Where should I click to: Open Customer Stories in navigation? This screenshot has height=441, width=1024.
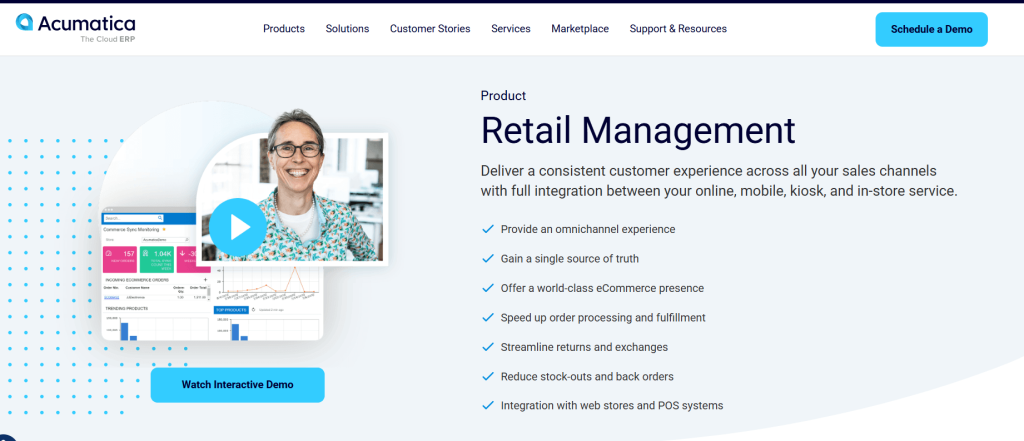click(x=430, y=29)
